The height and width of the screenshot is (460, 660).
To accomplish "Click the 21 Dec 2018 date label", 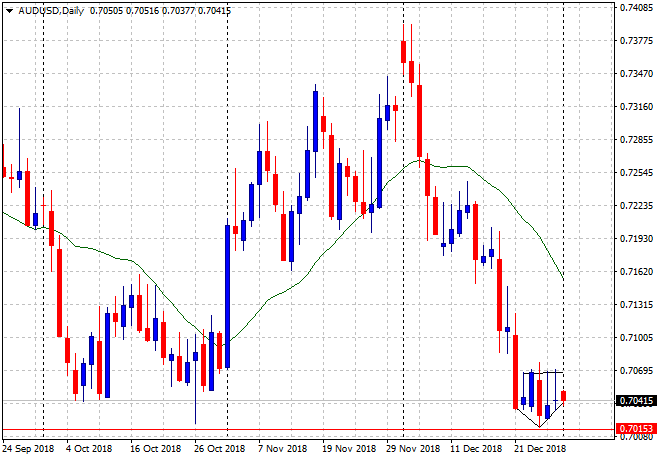I will (x=540, y=449).
